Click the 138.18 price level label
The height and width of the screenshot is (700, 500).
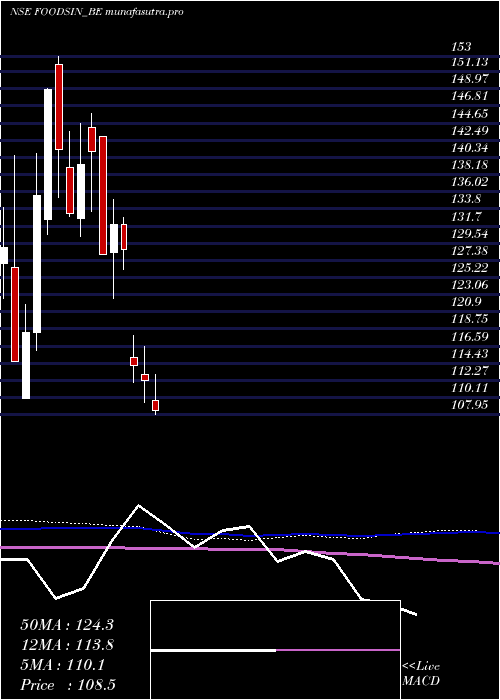[470, 165]
